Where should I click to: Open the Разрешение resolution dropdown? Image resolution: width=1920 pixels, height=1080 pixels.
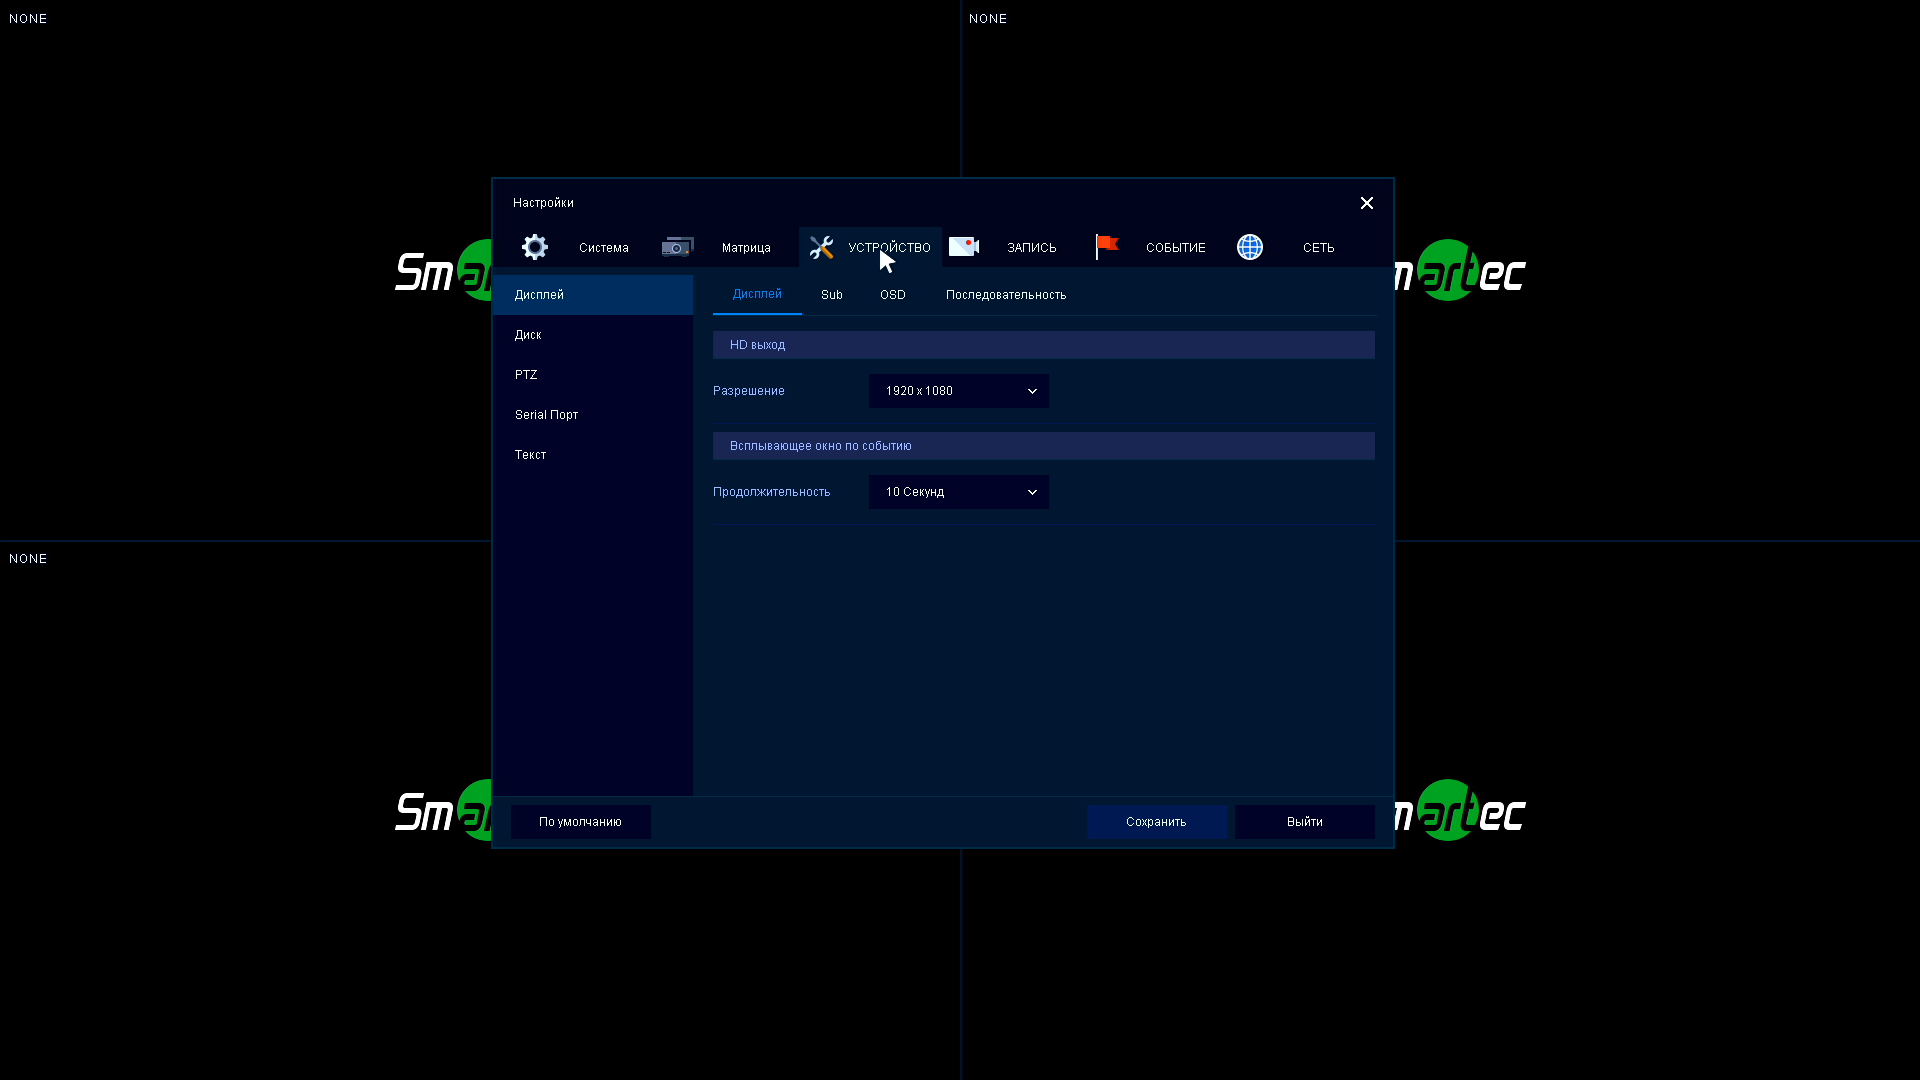[x=958, y=391]
